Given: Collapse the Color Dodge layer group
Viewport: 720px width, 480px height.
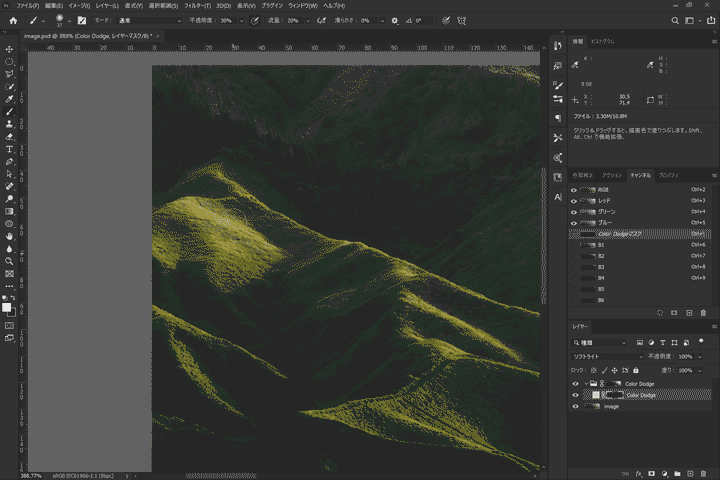Looking at the screenshot, I should click(x=586, y=383).
